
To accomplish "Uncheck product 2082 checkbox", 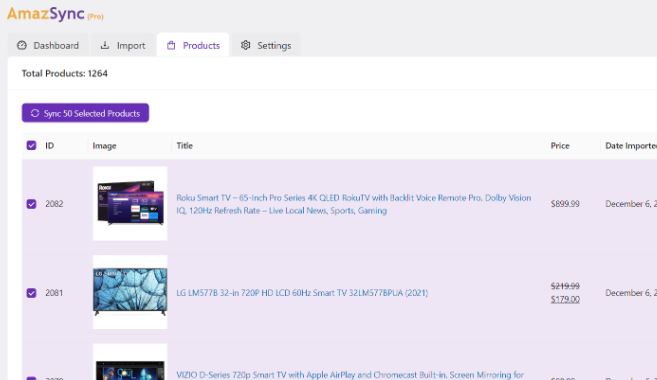I will click(x=31, y=204).
